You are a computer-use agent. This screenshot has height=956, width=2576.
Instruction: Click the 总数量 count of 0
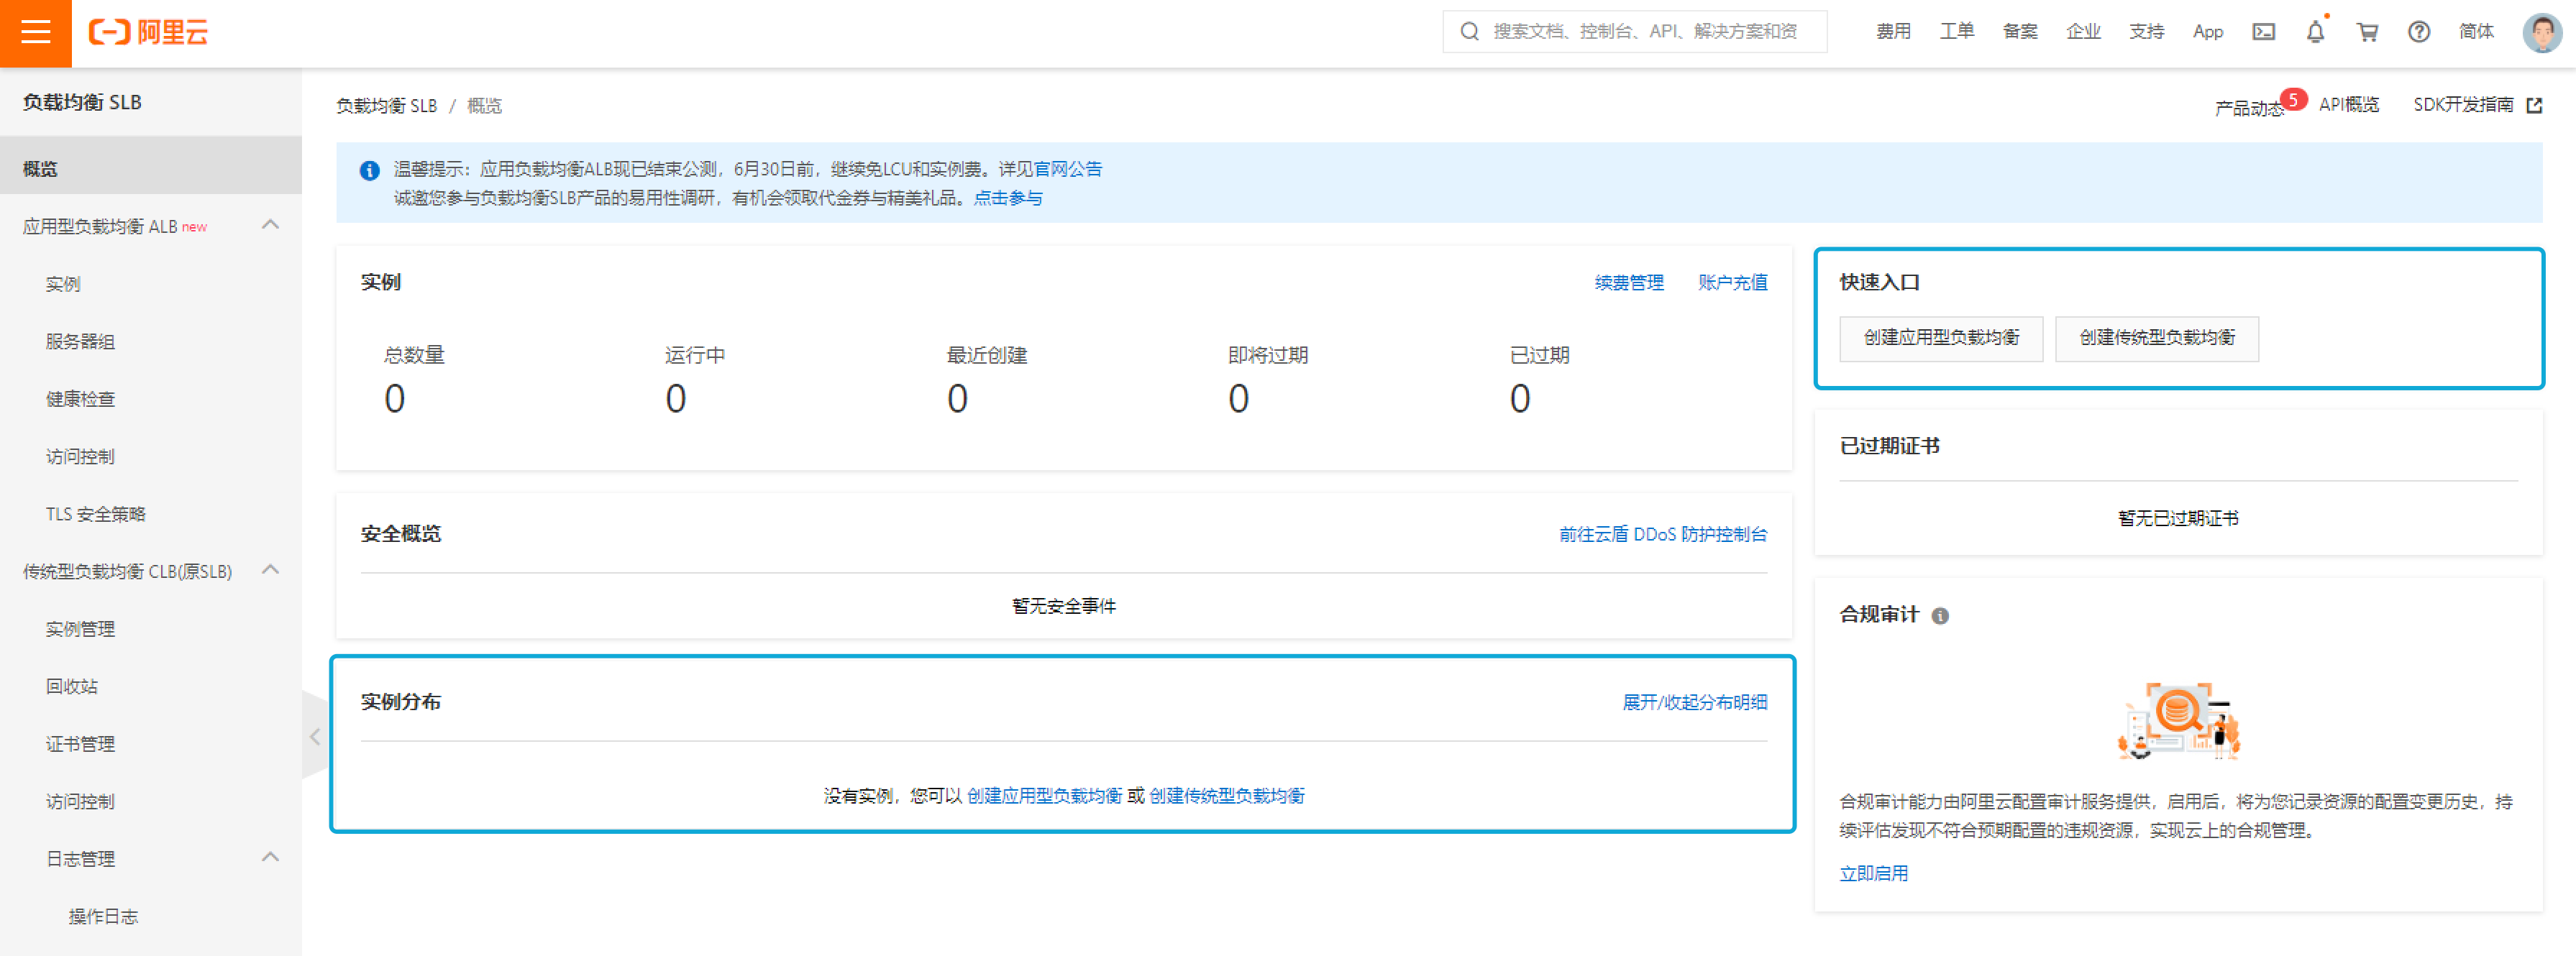point(395,400)
